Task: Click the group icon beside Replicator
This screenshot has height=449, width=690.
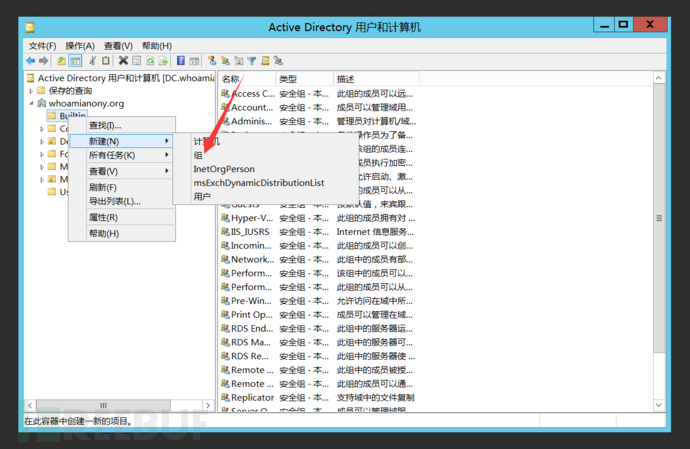Action: 225,397
